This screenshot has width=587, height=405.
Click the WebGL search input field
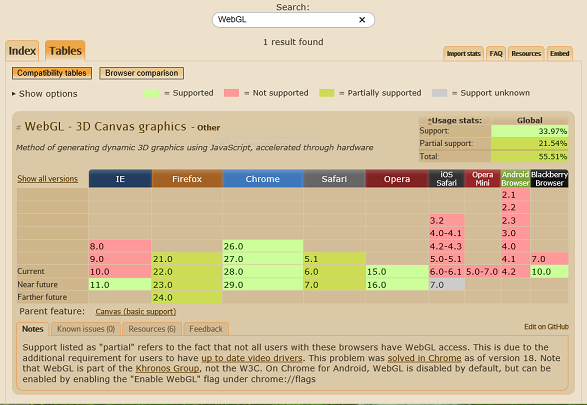coord(293,20)
